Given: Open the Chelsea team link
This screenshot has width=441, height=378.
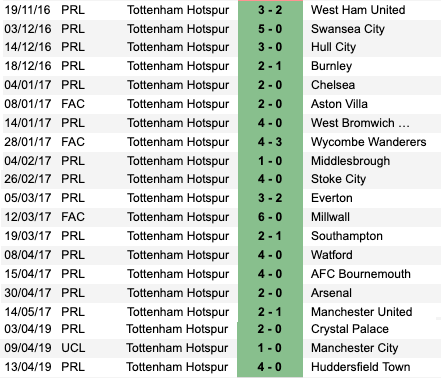Looking at the screenshot, I should (x=333, y=85).
